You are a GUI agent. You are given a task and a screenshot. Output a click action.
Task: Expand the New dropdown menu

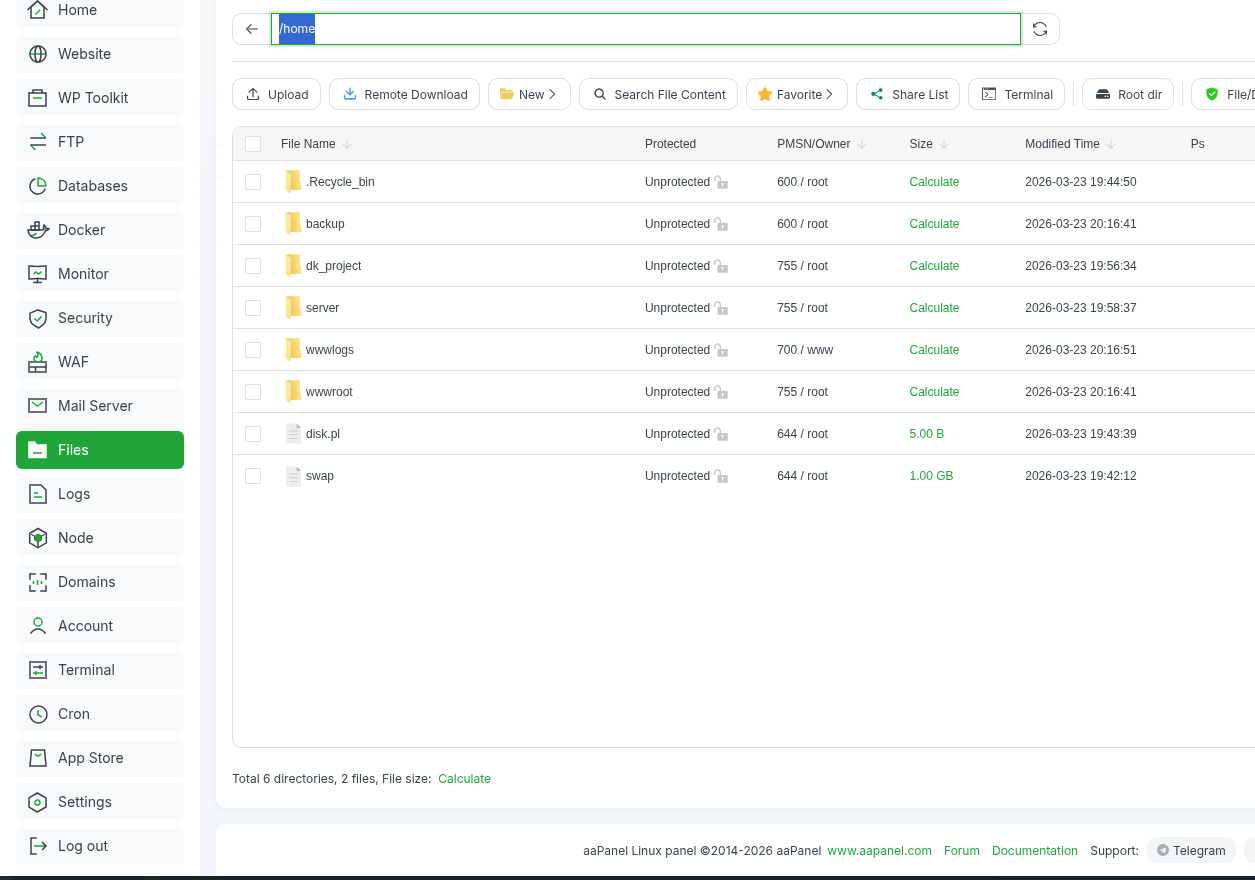pos(529,94)
